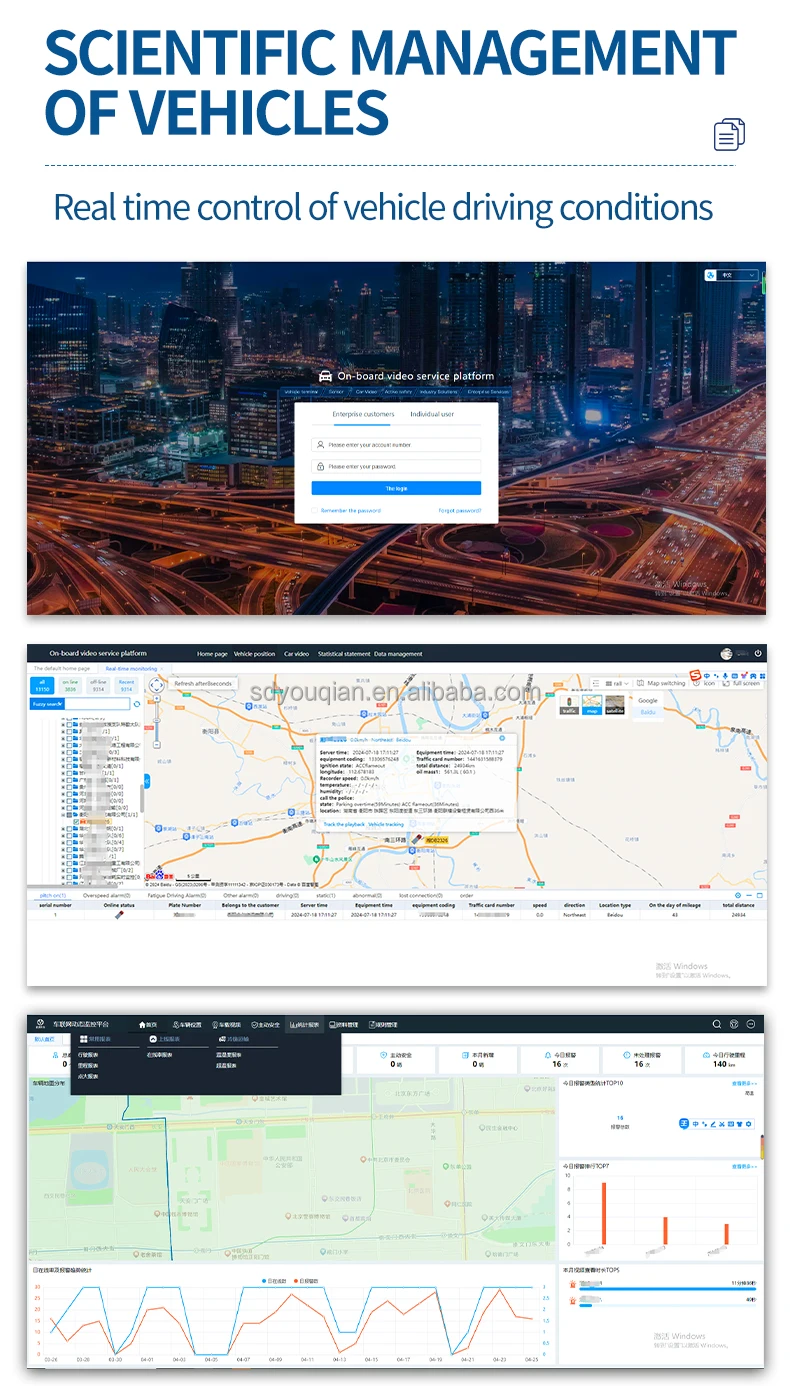790x1386 pixels.
Task: Switch to The default home page tab
Action: coord(62,668)
